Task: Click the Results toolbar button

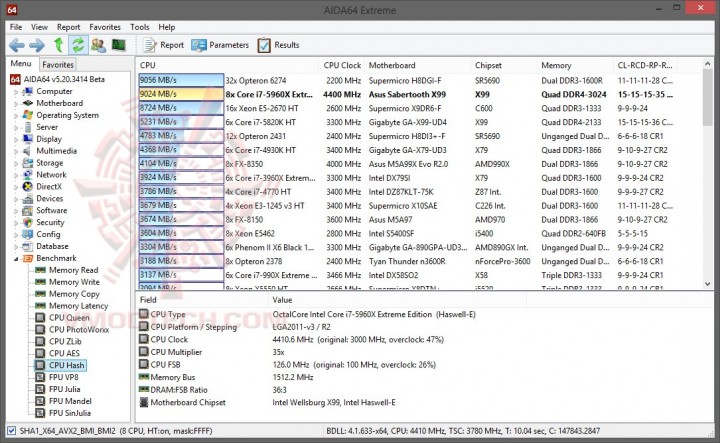Action: [278, 45]
